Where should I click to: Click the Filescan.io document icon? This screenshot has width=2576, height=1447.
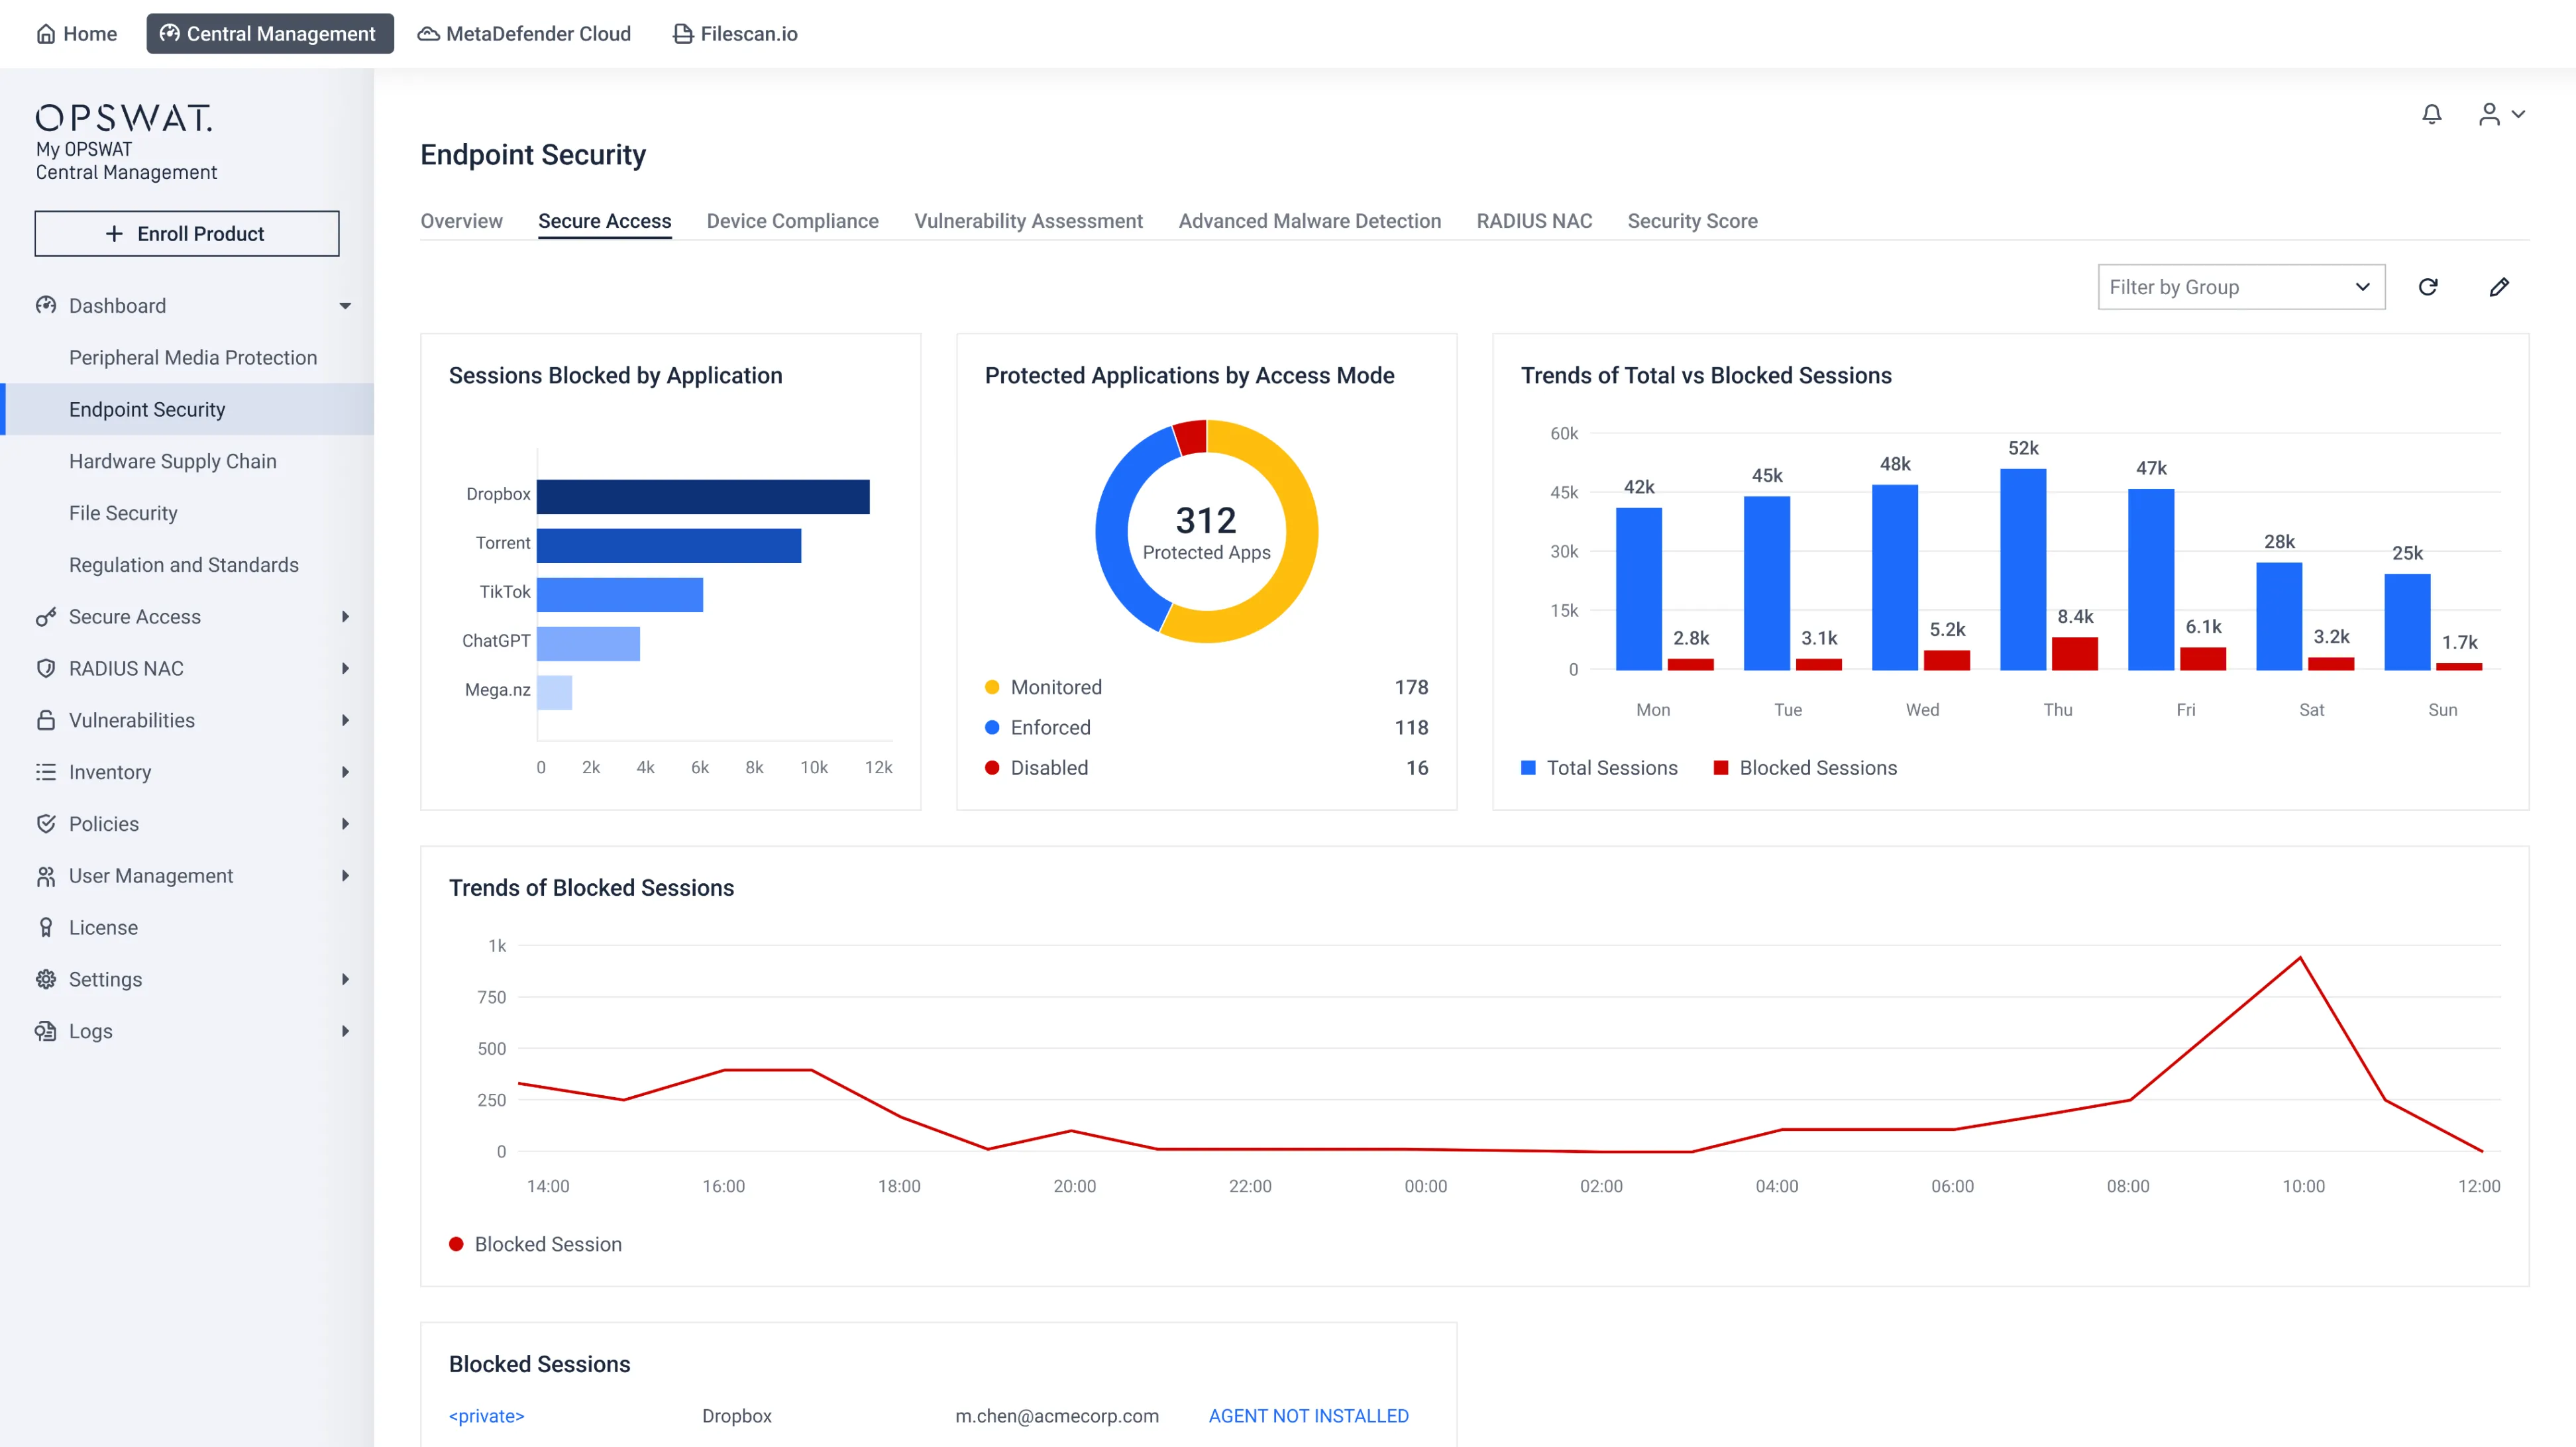(683, 34)
